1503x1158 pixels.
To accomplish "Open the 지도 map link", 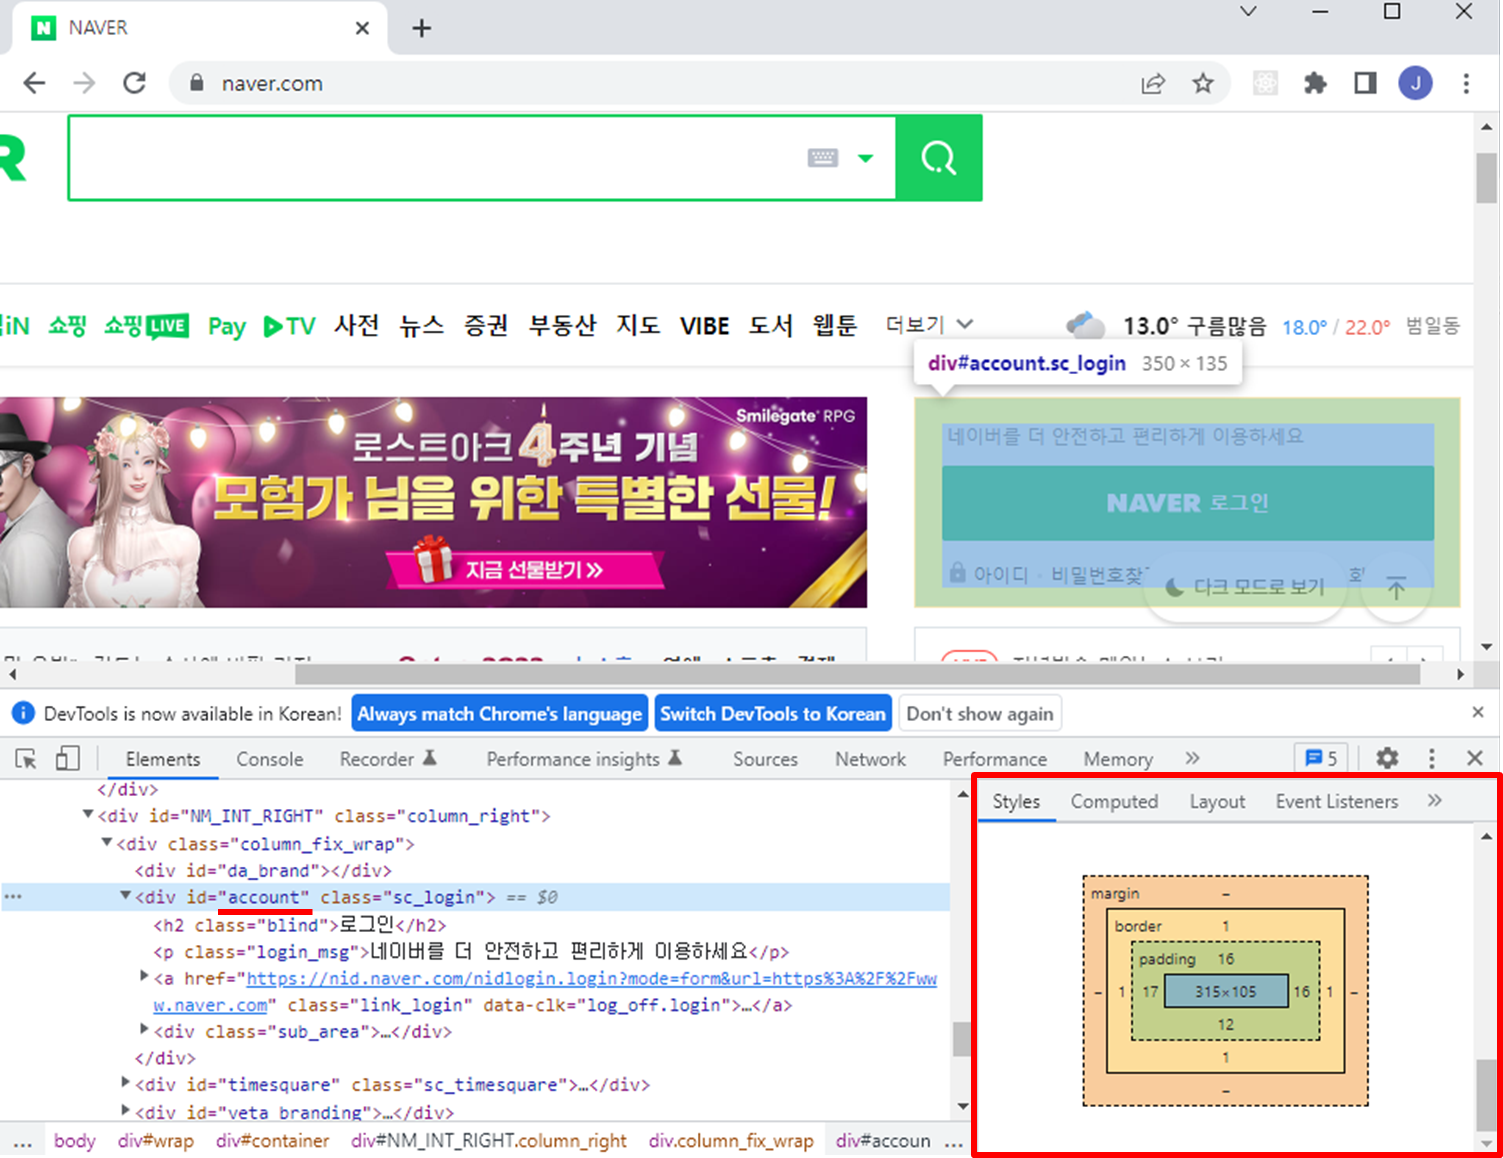I will 638,326.
